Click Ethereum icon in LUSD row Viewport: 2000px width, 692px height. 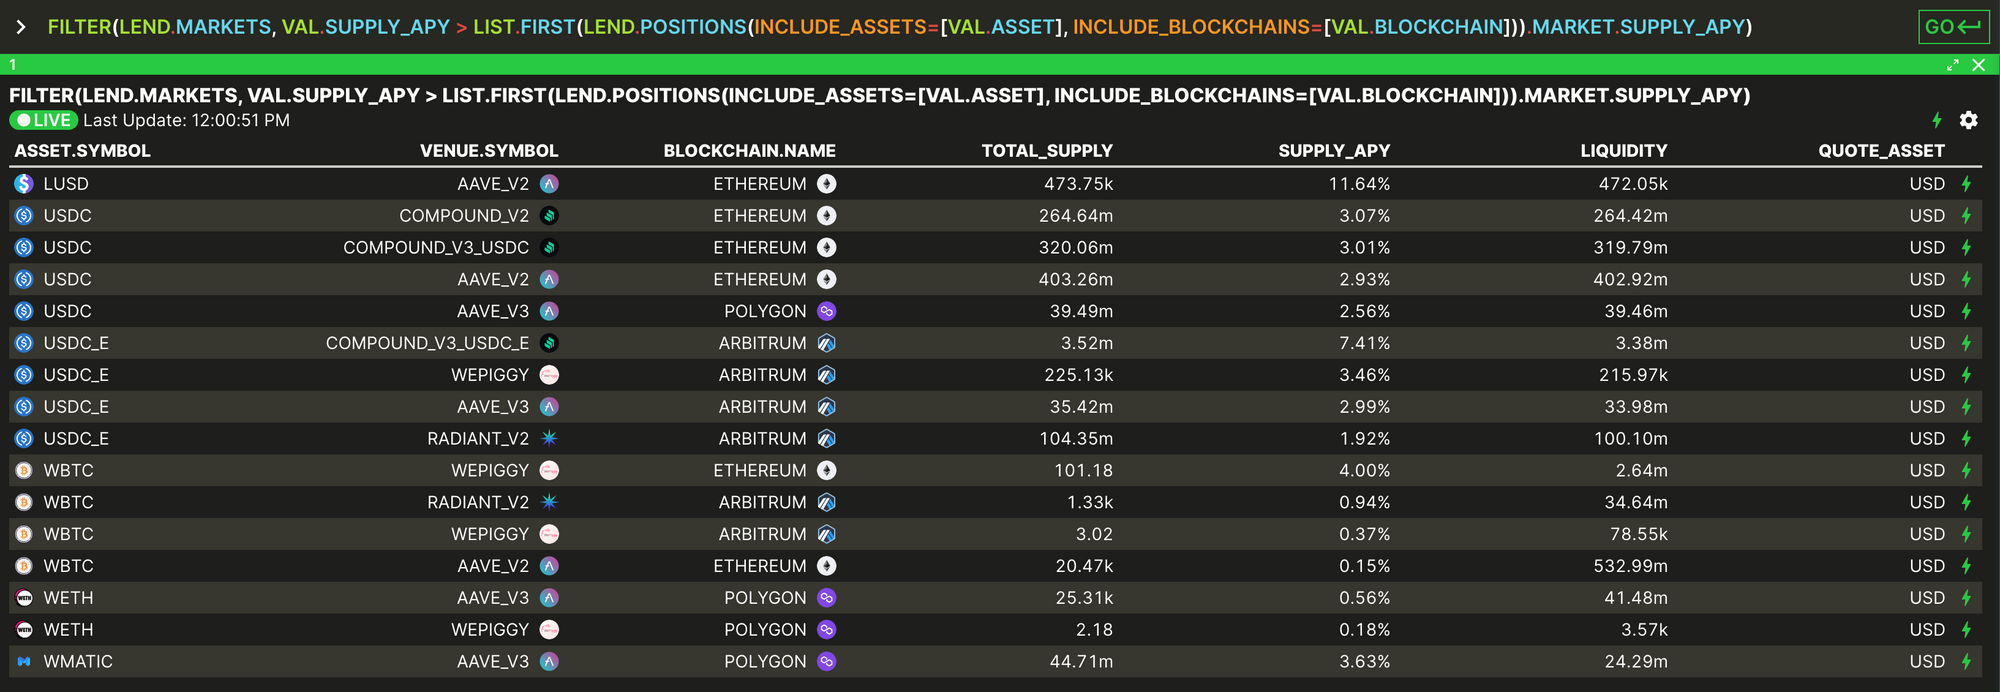point(826,184)
